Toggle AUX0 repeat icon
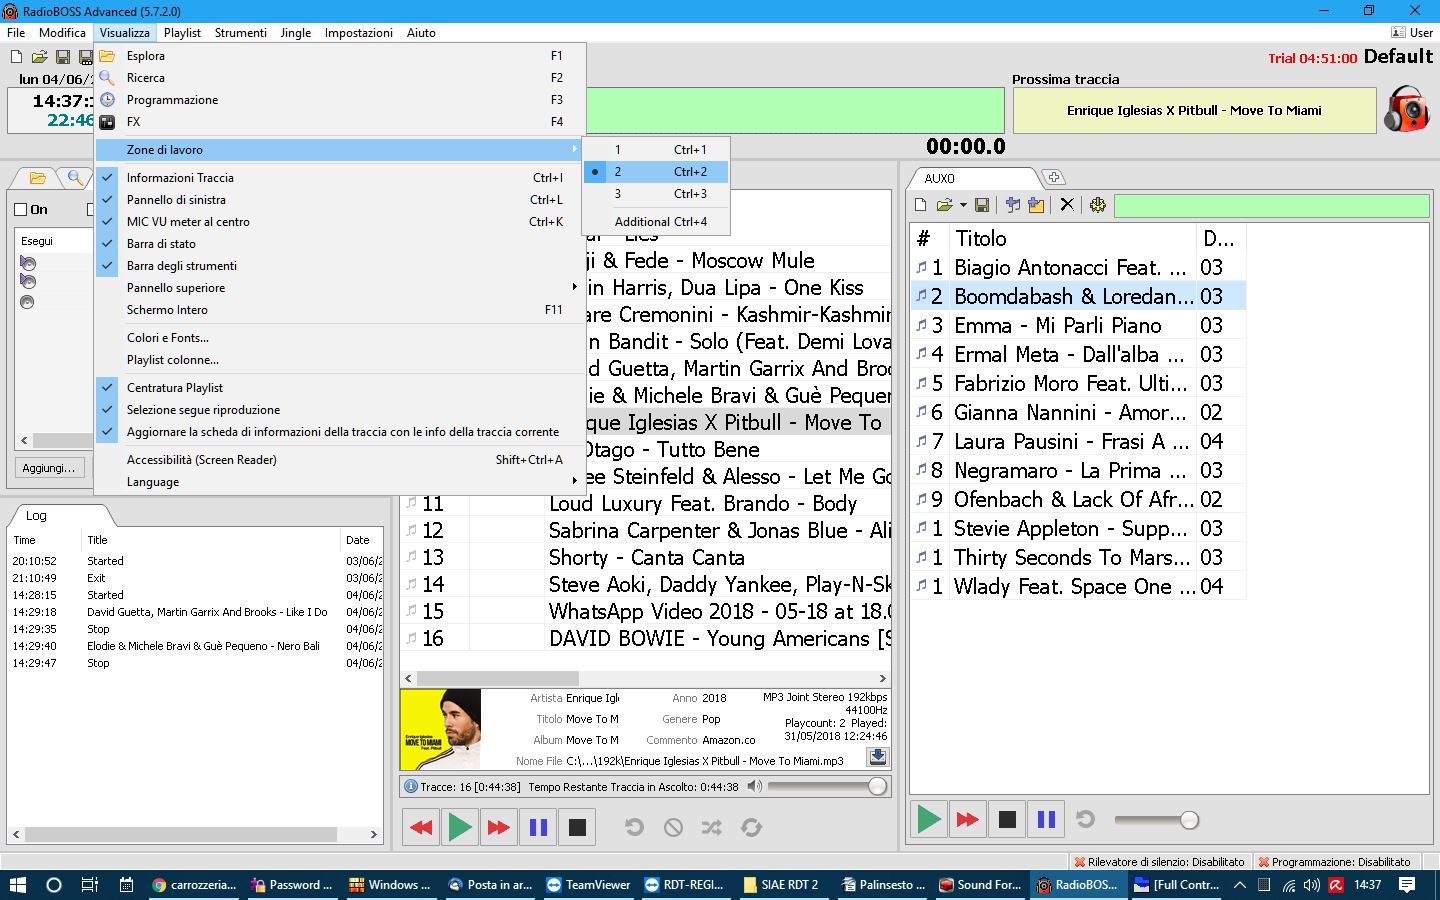The width and height of the screenshot is (1440, 900). tap(1085, 820)
